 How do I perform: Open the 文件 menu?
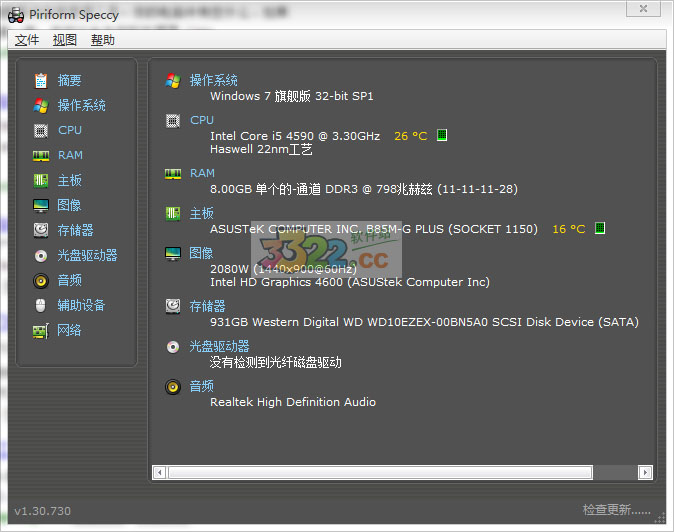(x=27, y=40)
